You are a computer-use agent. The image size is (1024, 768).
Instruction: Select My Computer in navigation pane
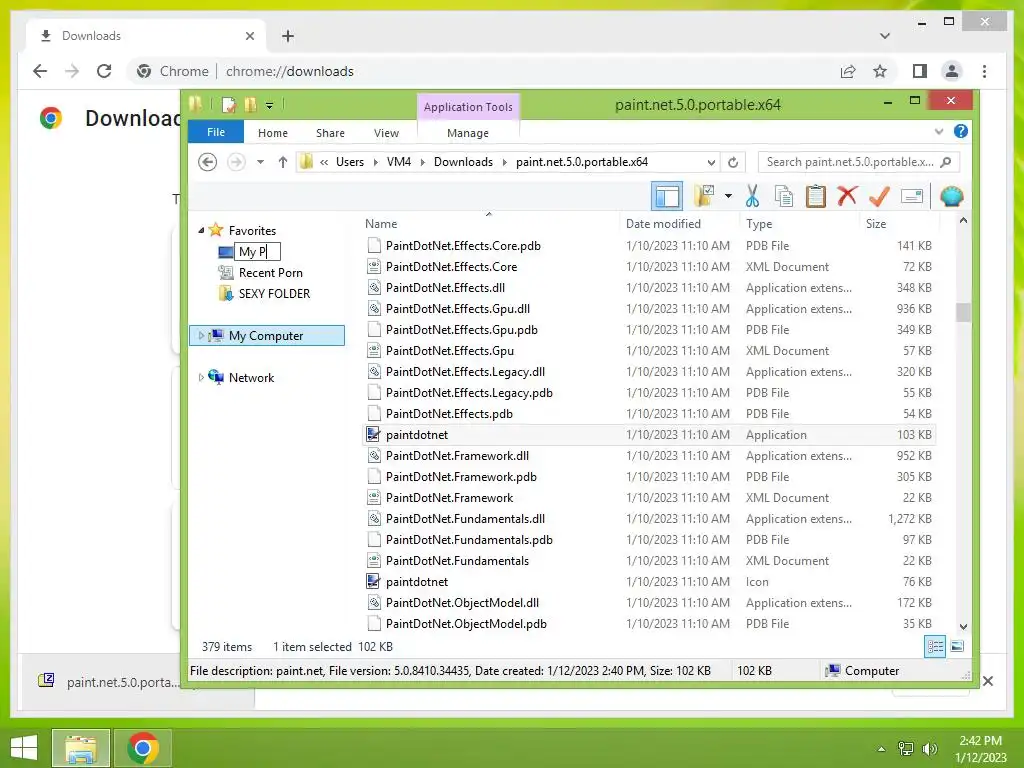click(266, 336)
